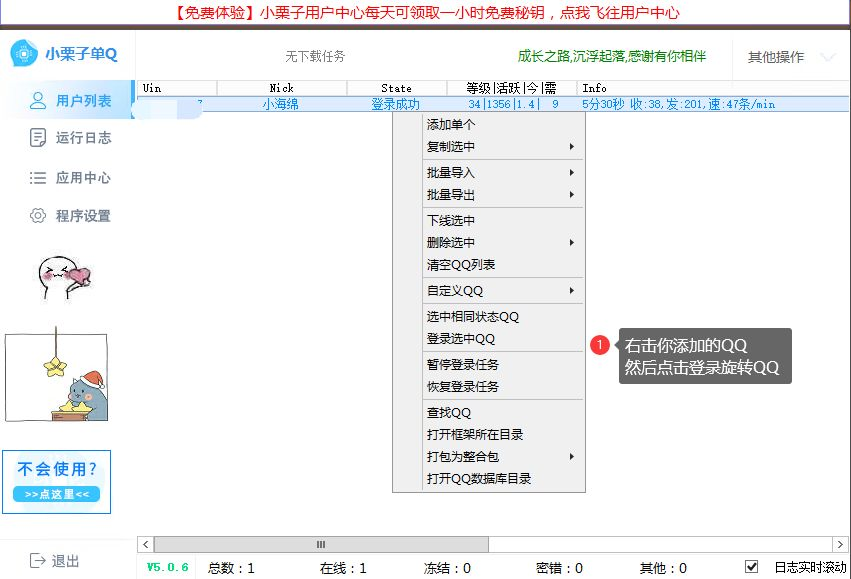The height and width of the screenshot is (579, 851).
Task: Click the 密错：0 status entry
Action: (x=559, y=568)
